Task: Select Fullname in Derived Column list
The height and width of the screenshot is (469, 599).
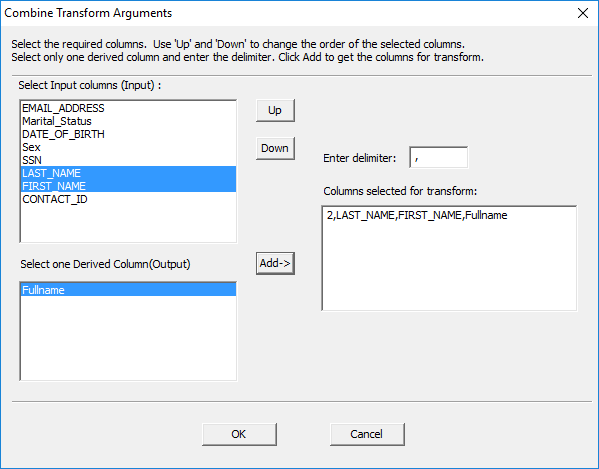Action: point(128,290)
